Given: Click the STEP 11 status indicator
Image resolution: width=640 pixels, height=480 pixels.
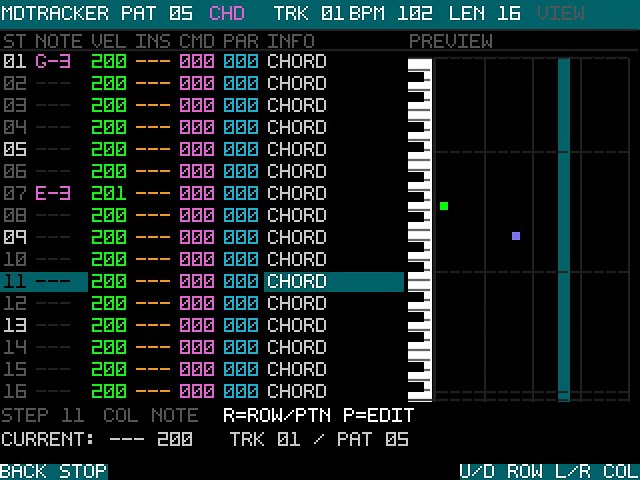Looking at the screenshot, I should click(x=43, y=416).
